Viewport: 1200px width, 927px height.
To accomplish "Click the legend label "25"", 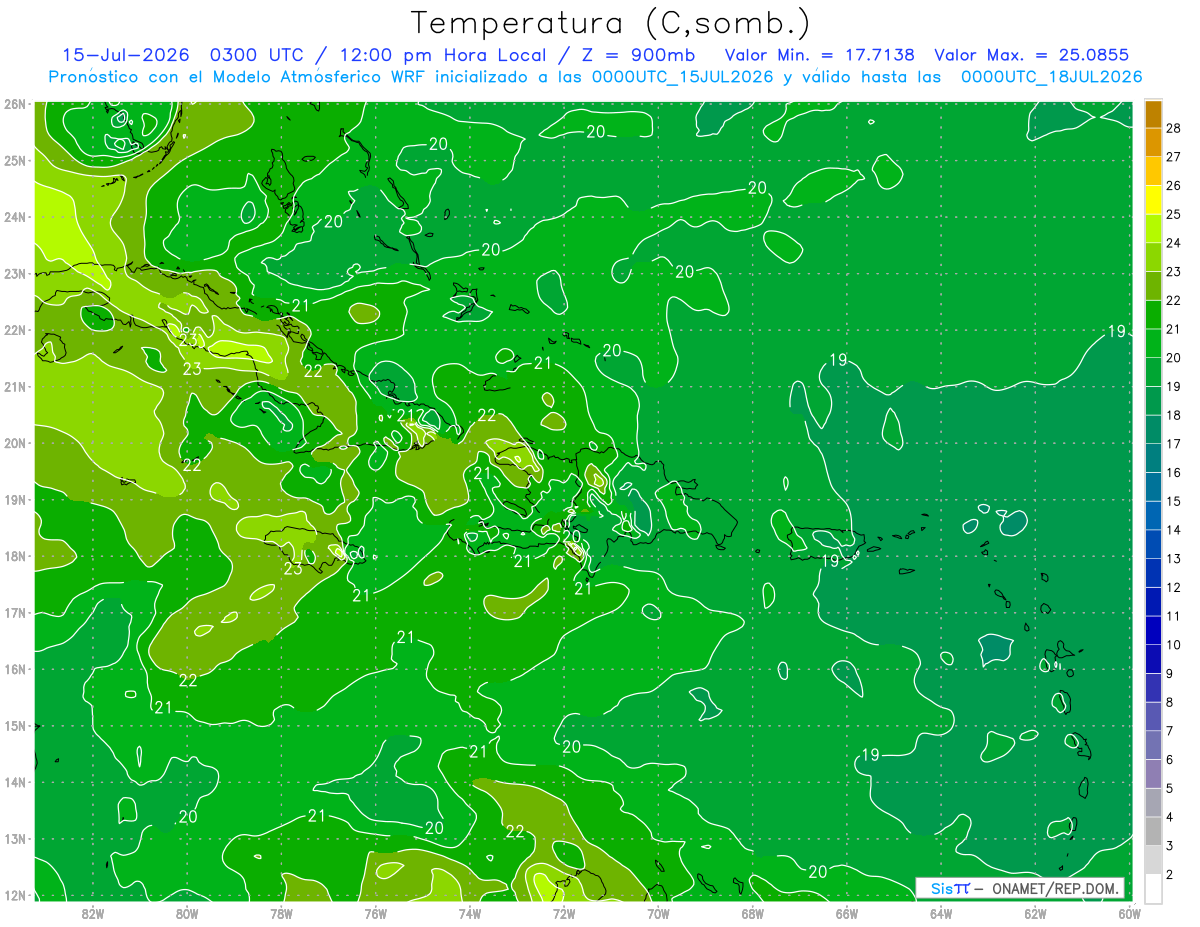I will tap(1173, 214).
